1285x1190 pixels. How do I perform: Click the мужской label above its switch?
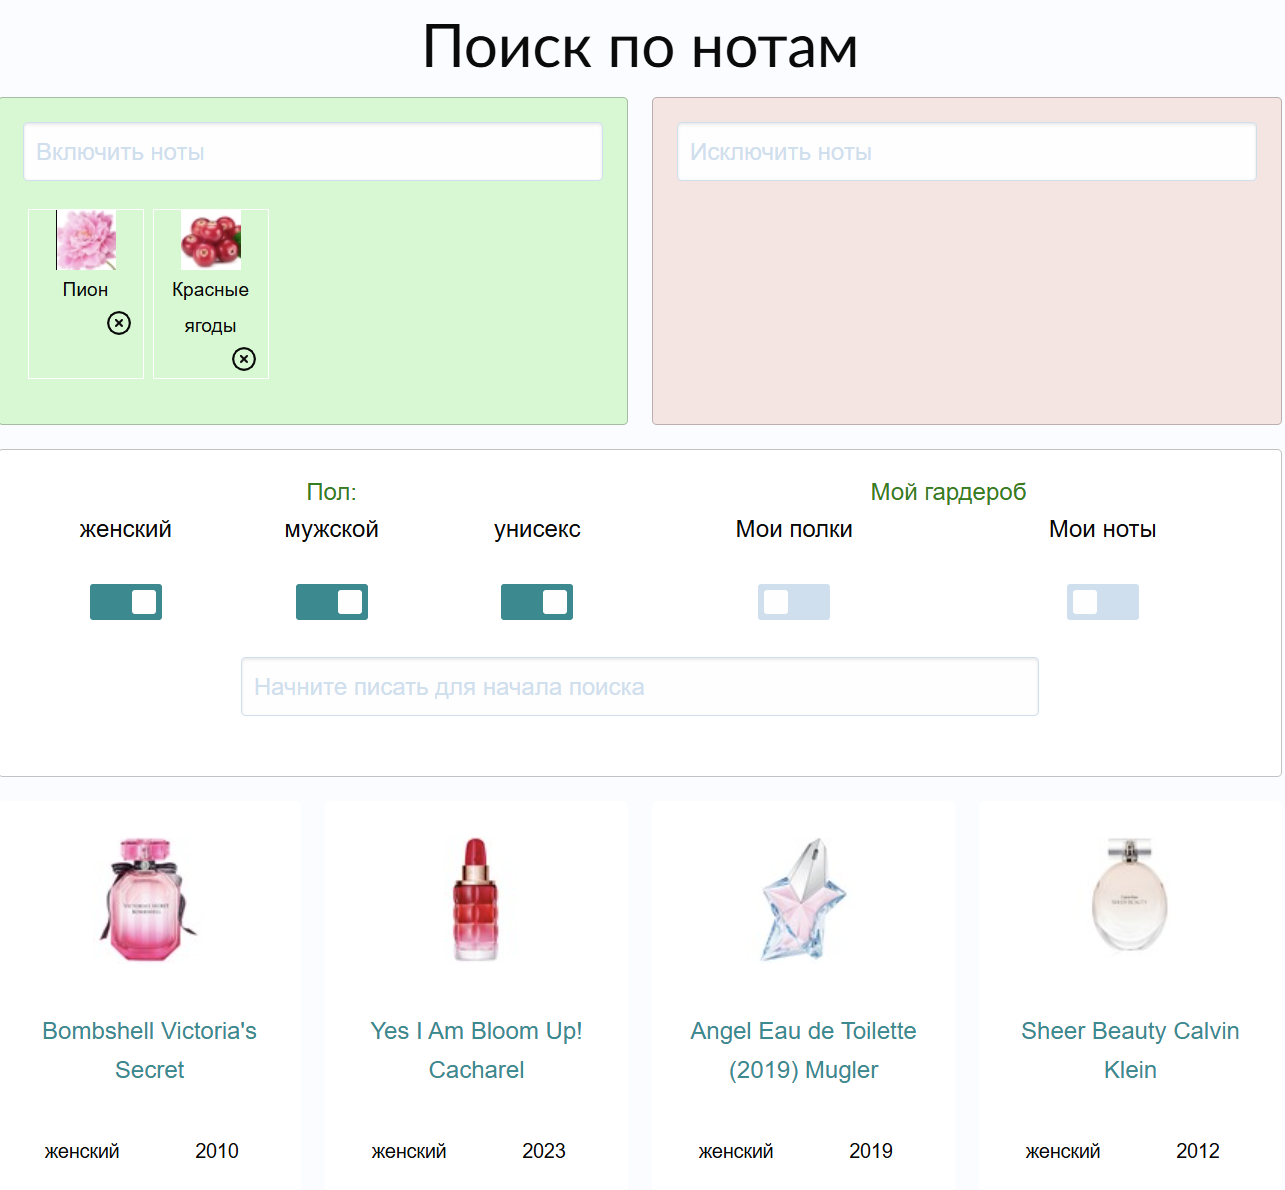332,530
